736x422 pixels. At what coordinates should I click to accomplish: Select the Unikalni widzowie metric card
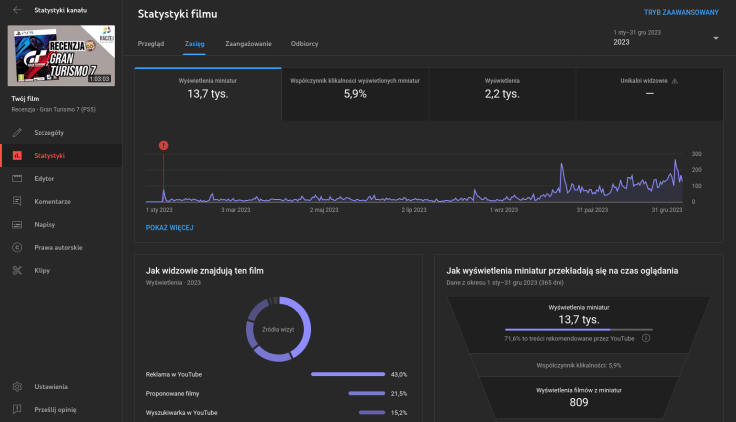click(649, 88)
